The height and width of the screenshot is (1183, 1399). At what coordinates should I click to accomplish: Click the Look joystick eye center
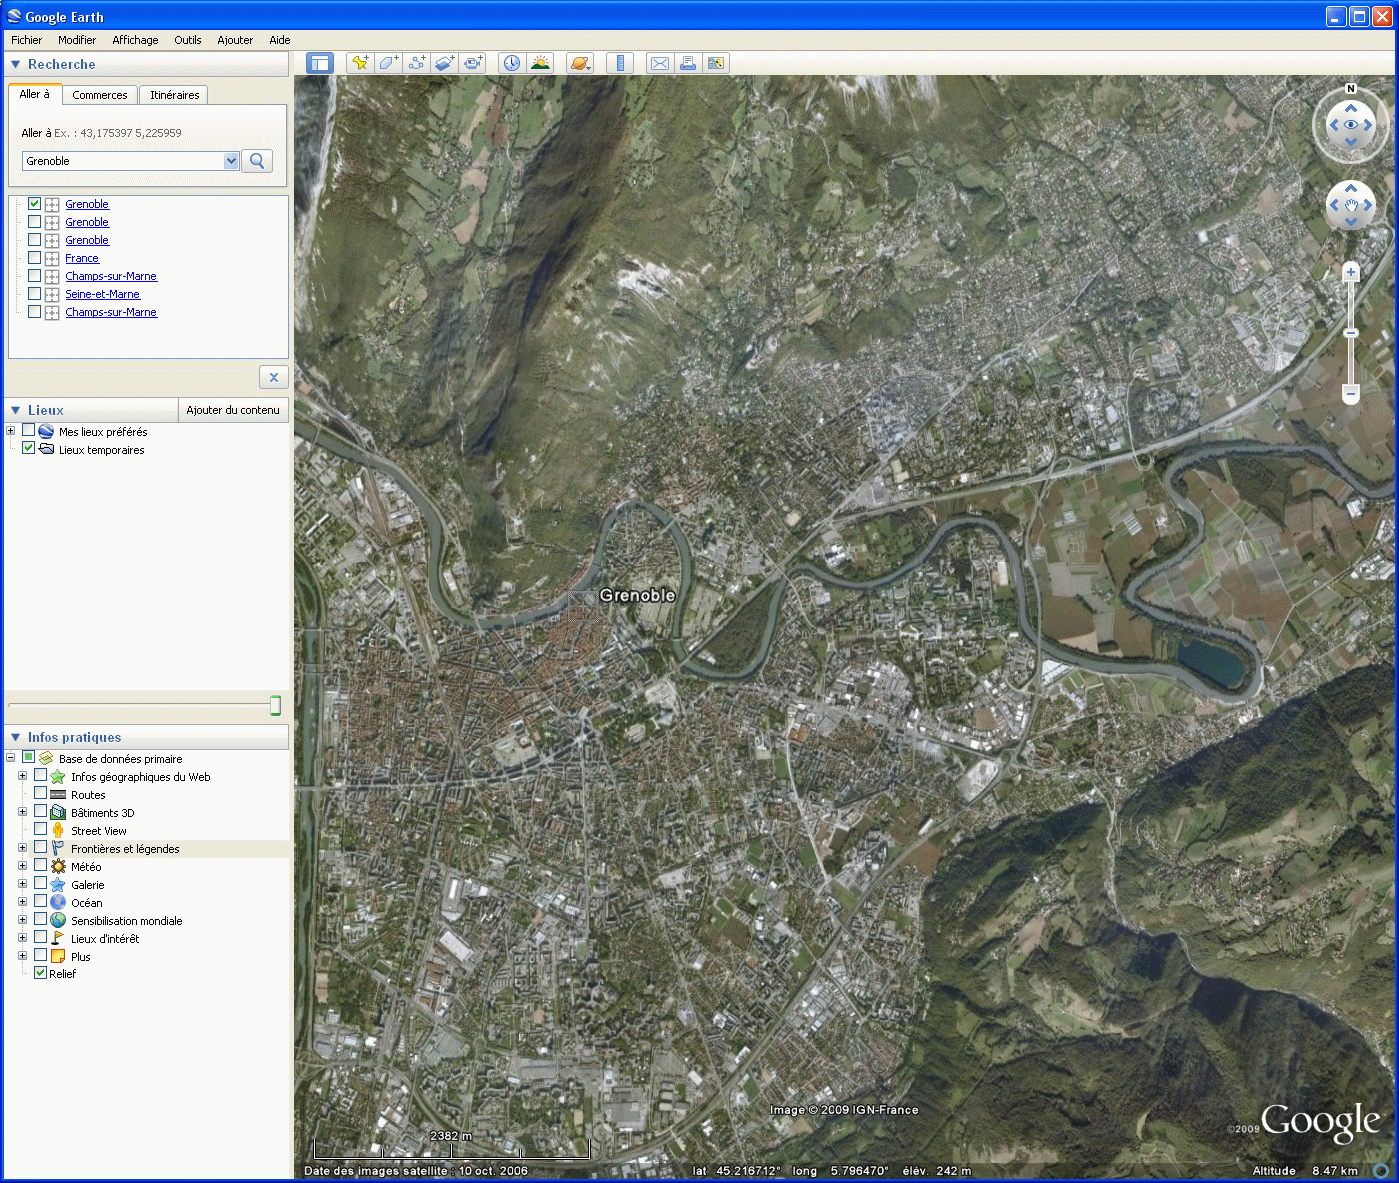pos(1351,125)
